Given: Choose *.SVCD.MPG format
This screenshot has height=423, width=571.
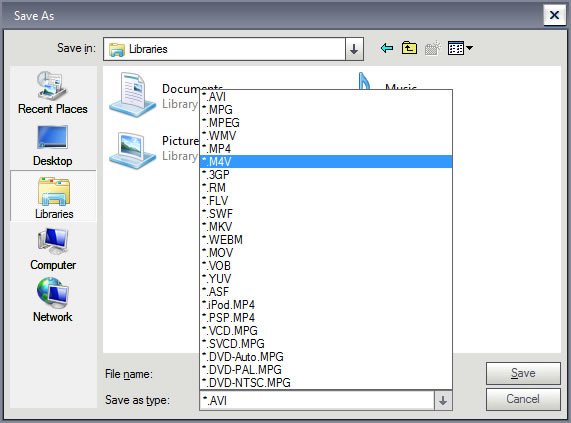Looking at the screenshot, I should click(x=326, y=344).
